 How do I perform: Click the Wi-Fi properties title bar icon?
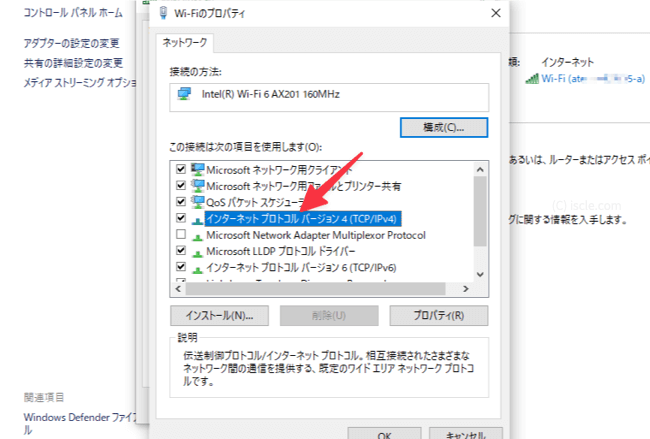coord(163,13)
